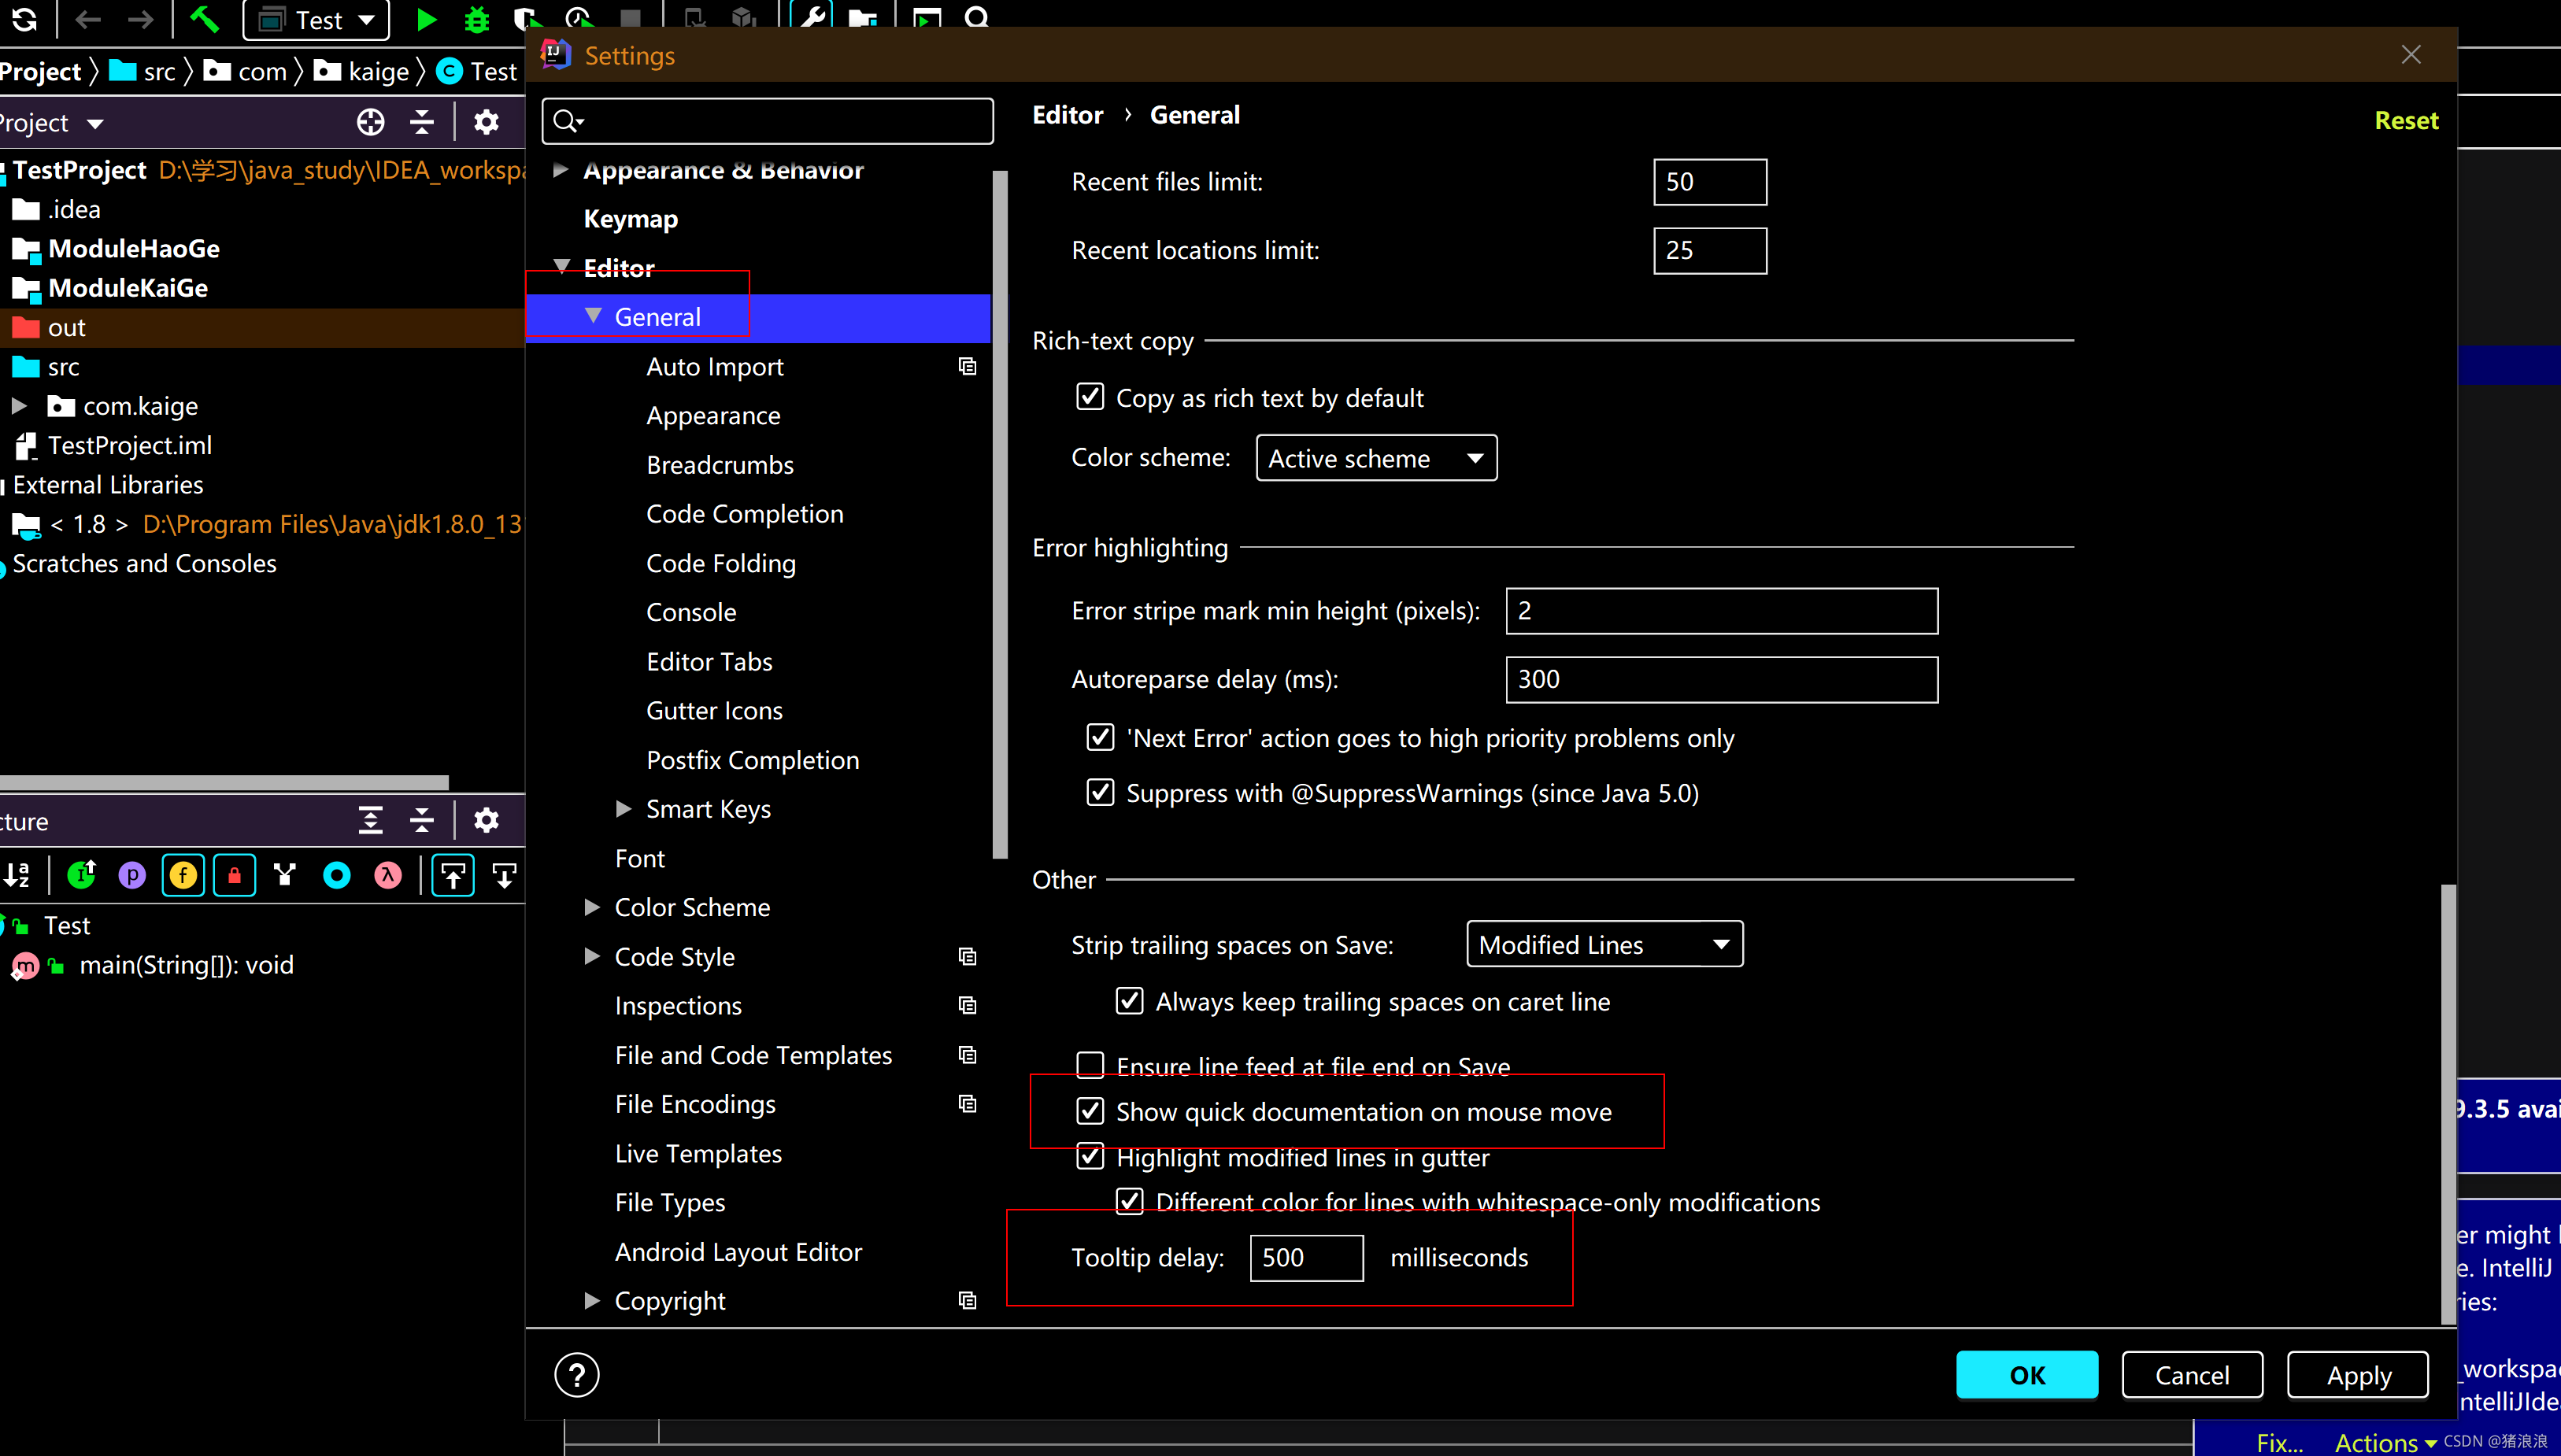Sort Structure alphabetically with a-z icon

coord(17,875)
